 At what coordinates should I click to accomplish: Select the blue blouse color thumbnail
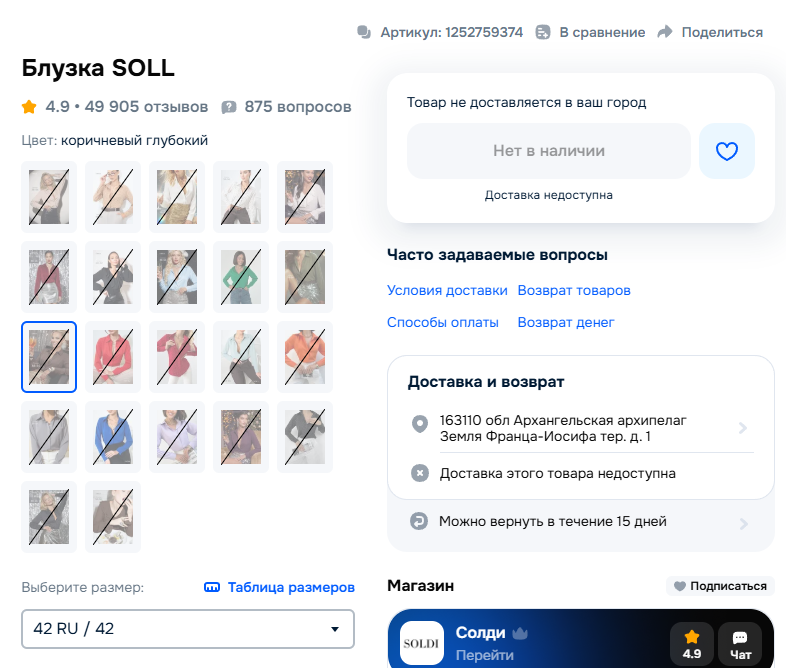tap(113, 437)
